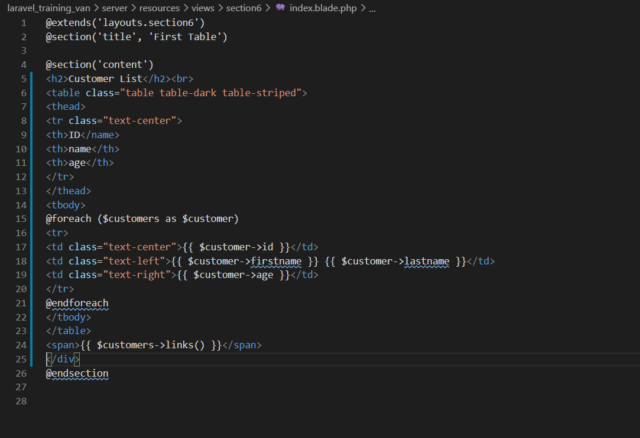This screenshot has height=438, width=640.
Task: Click the tr class="text-center" line
Action: pyautogui.click(x=114, y=121)
